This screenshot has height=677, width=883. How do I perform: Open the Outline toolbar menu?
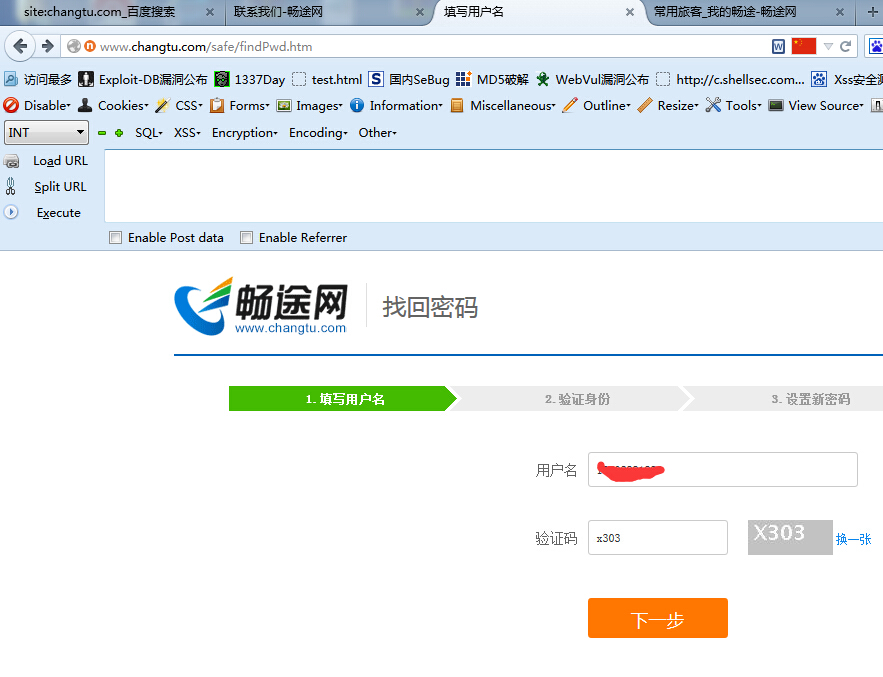click(x=596, y=105)
